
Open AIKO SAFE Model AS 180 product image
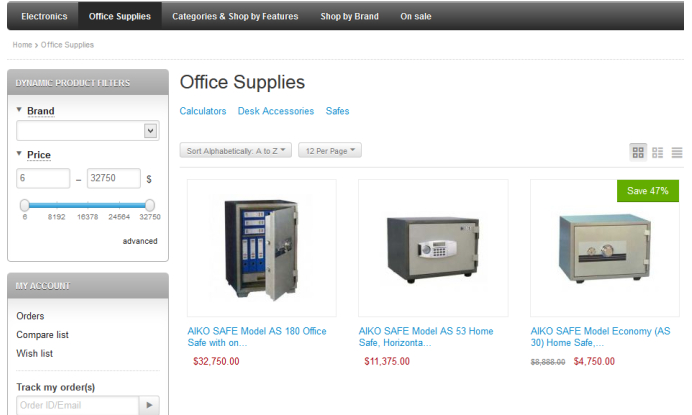(x=262, y=248)
